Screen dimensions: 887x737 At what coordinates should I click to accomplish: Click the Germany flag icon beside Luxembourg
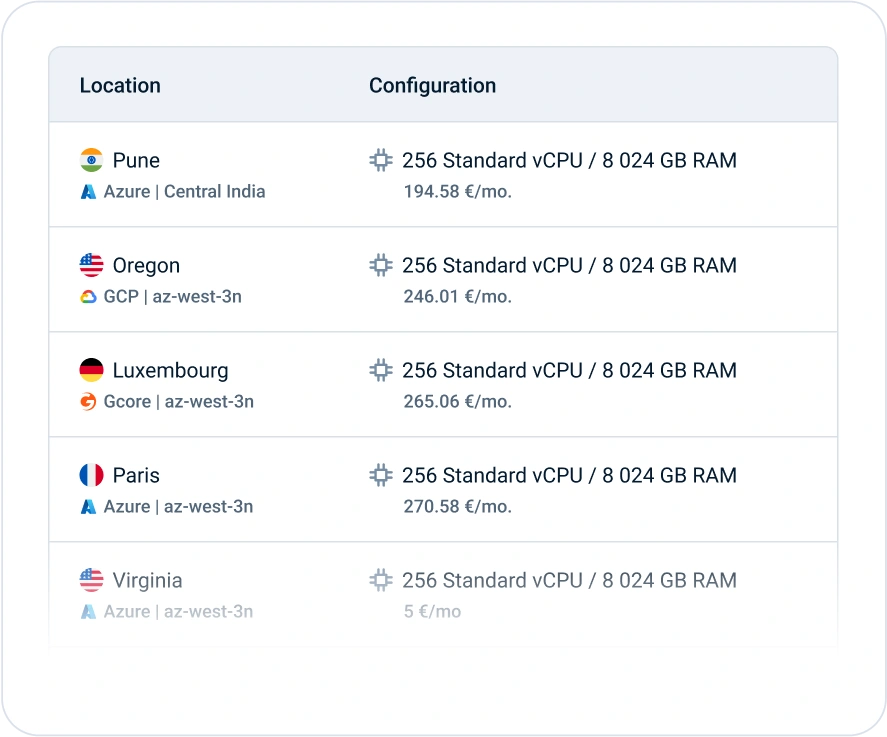tap(91, 370)
